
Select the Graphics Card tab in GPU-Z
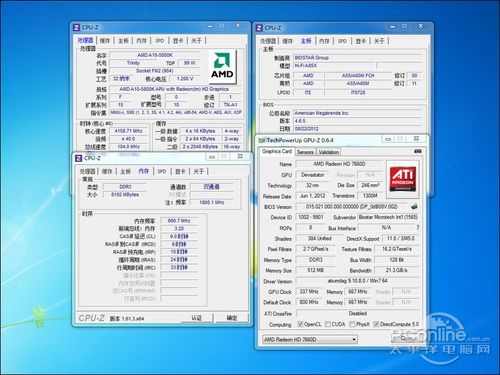pos(277,151)
